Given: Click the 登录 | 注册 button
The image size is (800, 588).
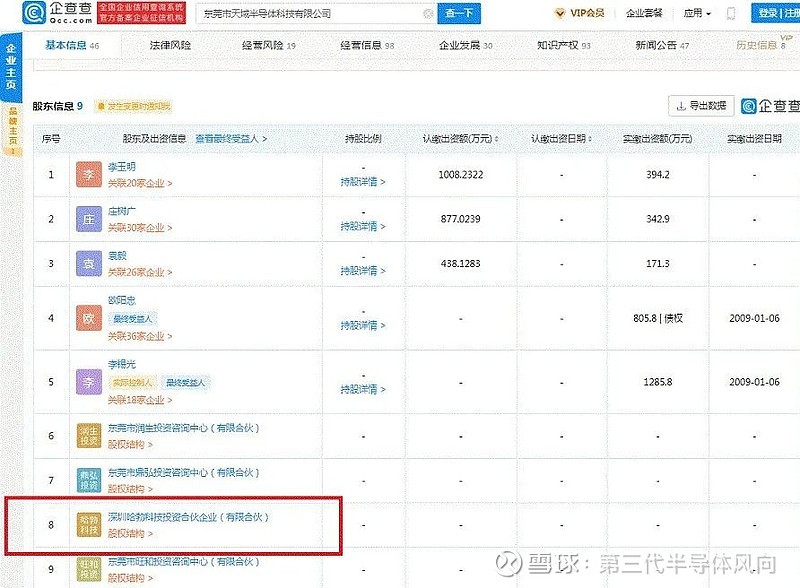Looking at the screenshot, I should coord(777,13).
